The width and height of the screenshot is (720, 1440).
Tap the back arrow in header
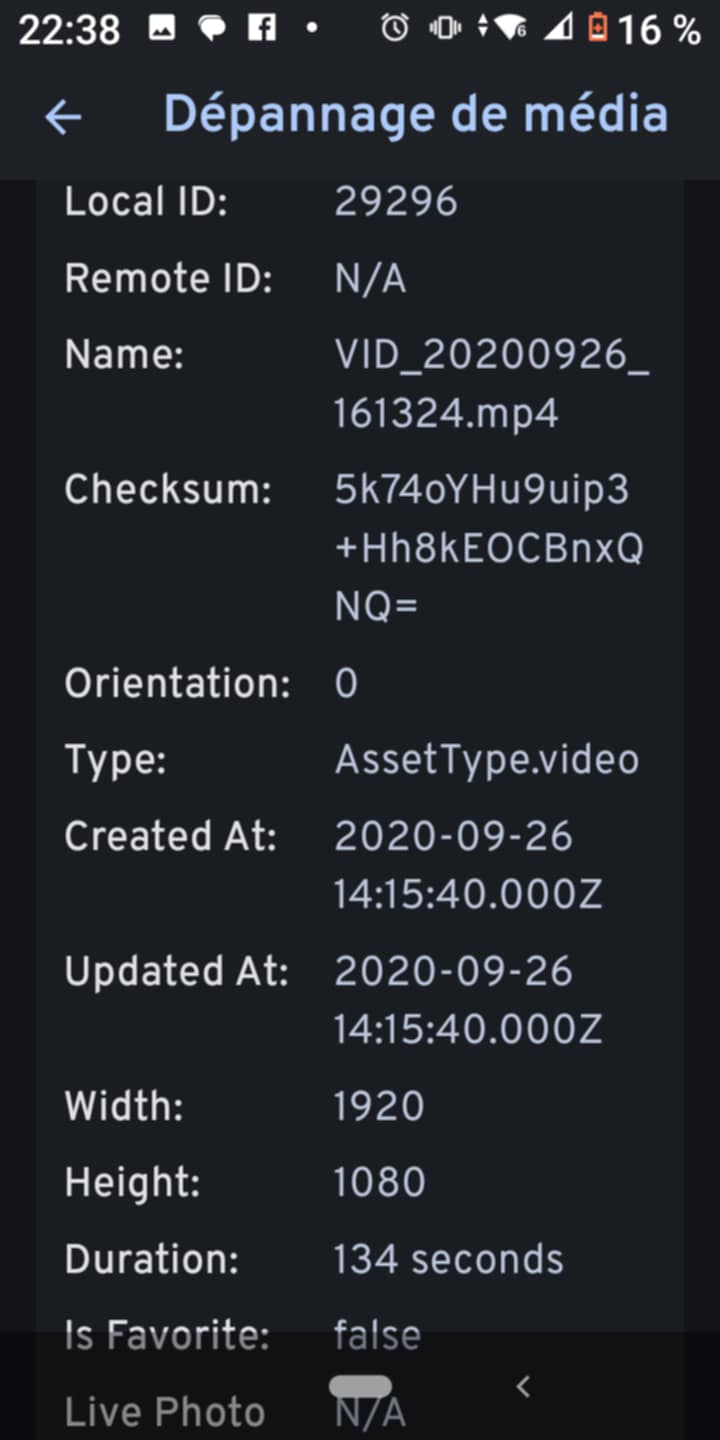tap(62, 117)
